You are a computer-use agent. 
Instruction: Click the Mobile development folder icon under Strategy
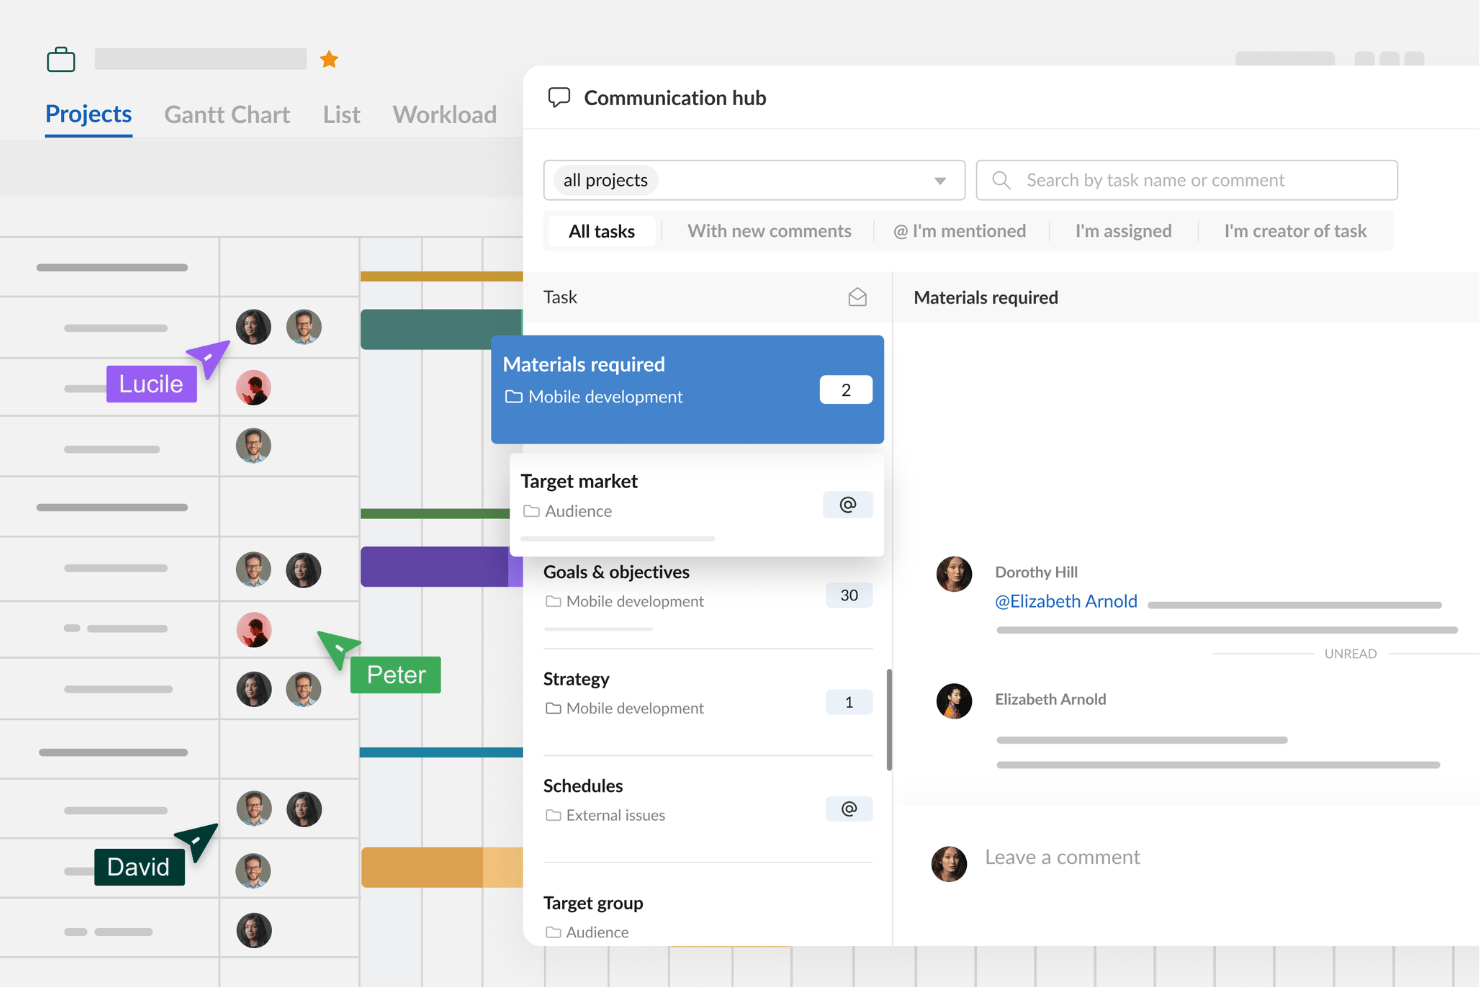click(553, 708)
